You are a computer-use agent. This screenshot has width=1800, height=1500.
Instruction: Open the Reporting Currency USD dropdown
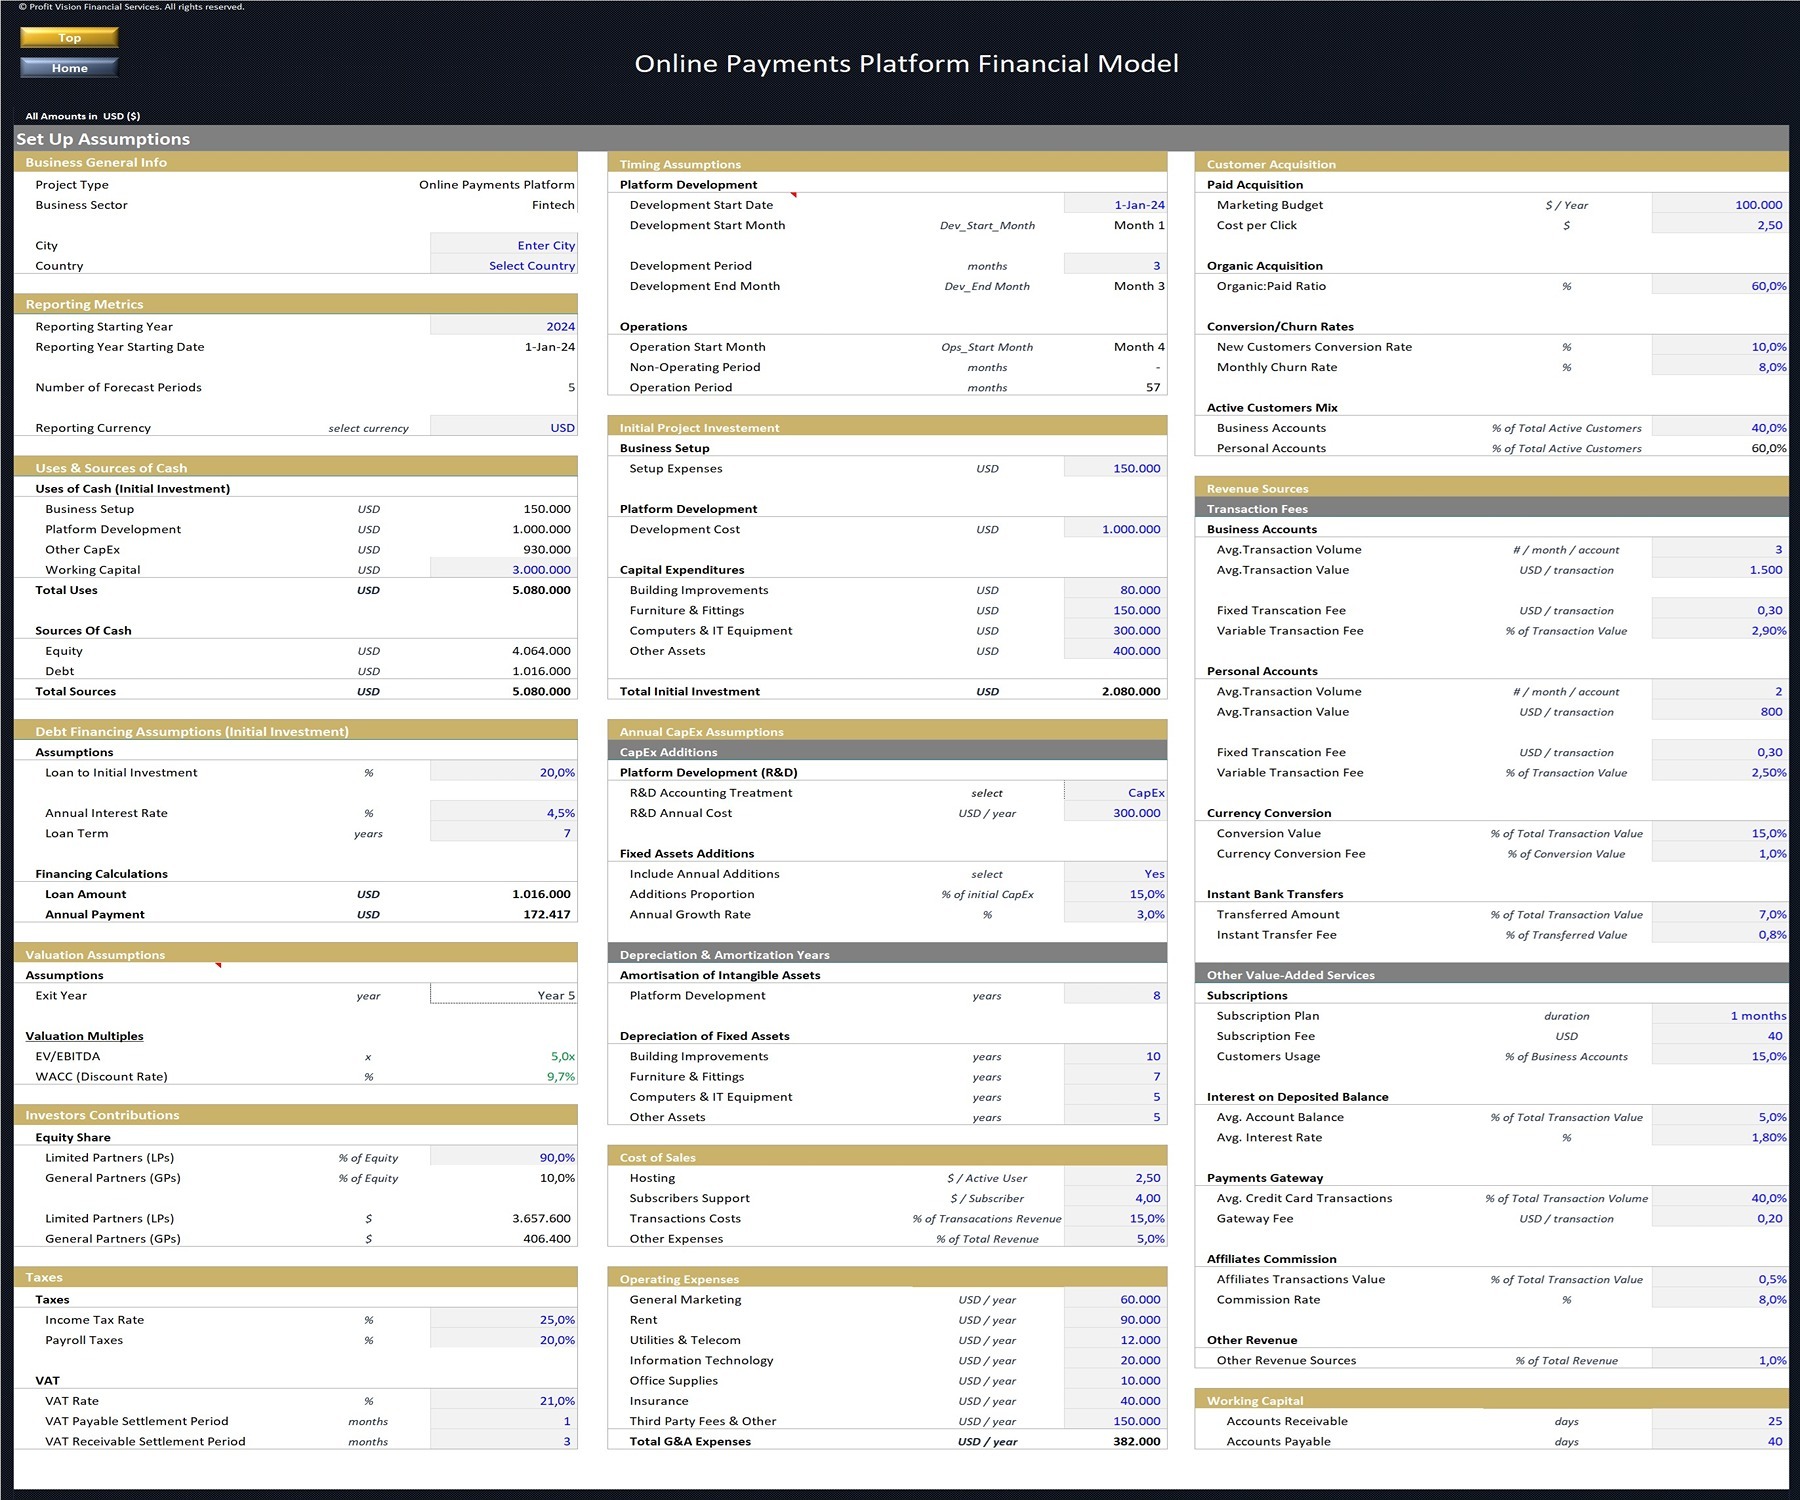[504, 428]
